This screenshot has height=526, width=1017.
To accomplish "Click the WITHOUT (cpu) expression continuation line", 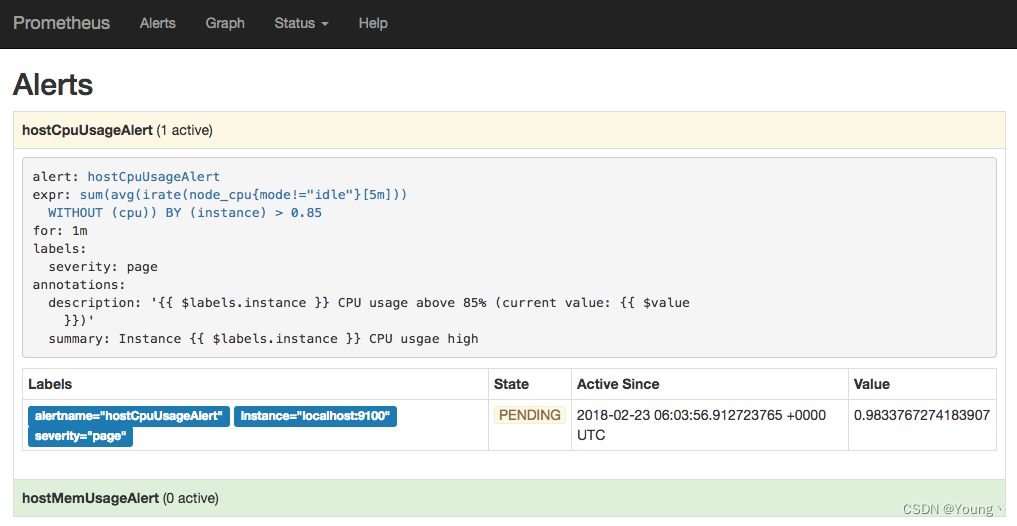I will pyautogui.click(x=185, y=213).
